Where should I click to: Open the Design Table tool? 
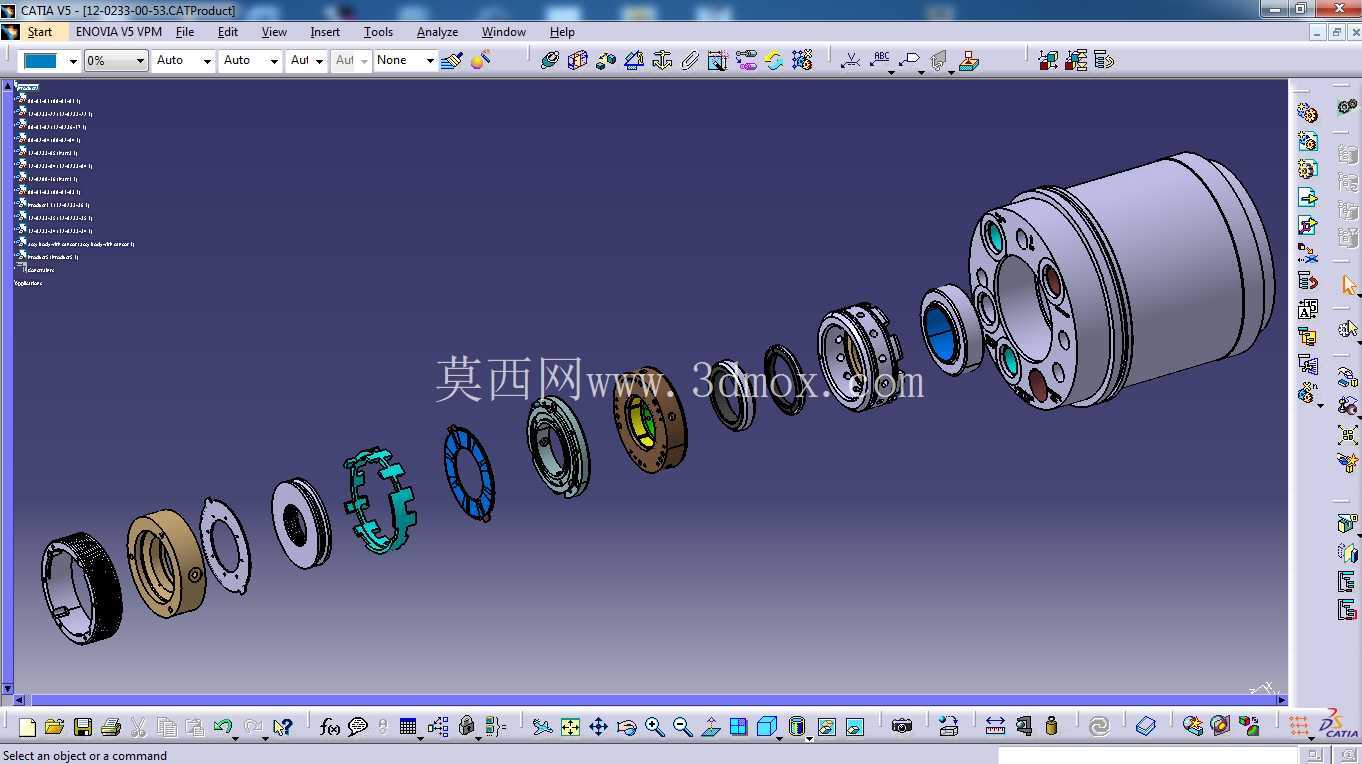(408, 727)
